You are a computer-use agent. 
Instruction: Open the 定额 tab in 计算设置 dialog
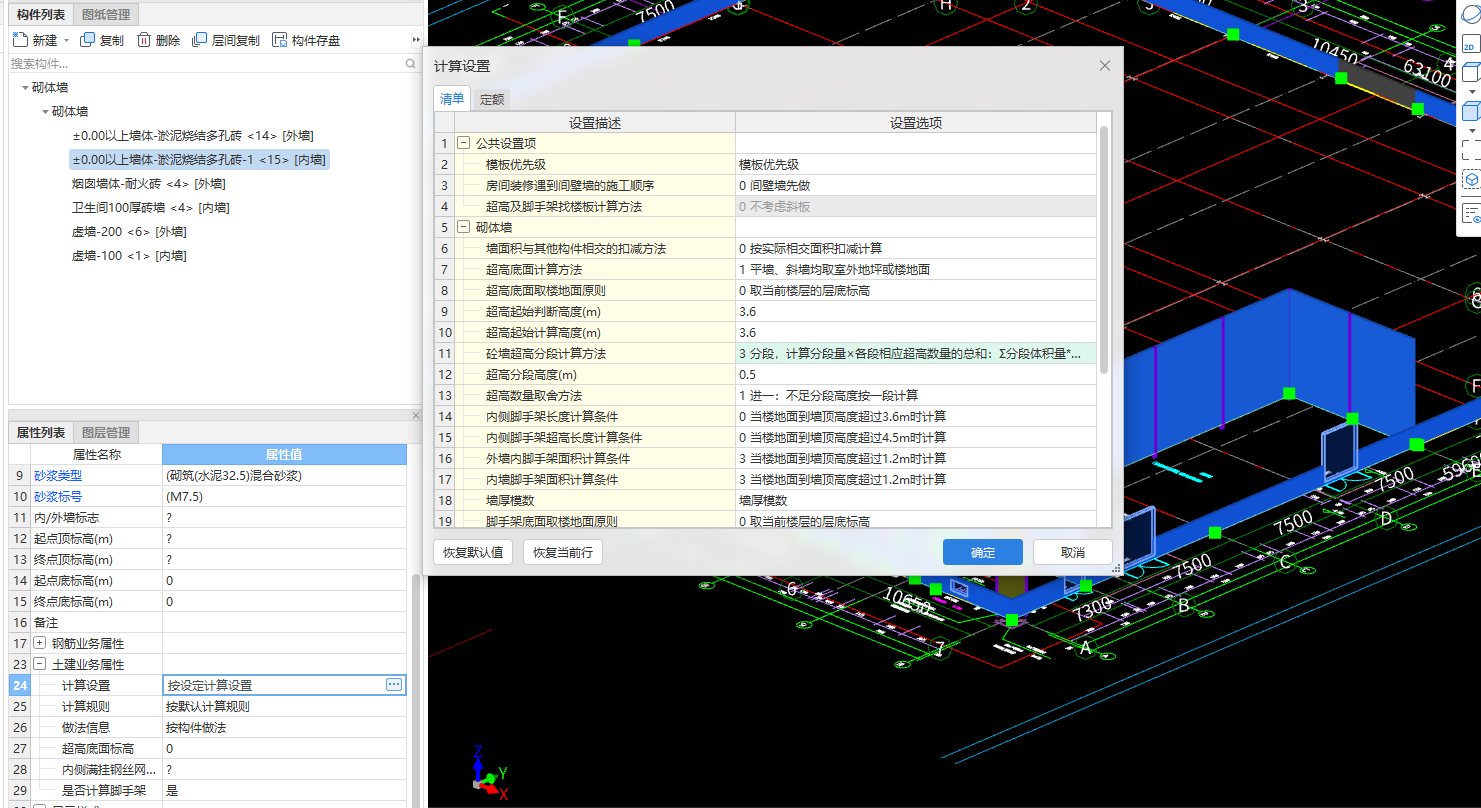click(492, 100)
